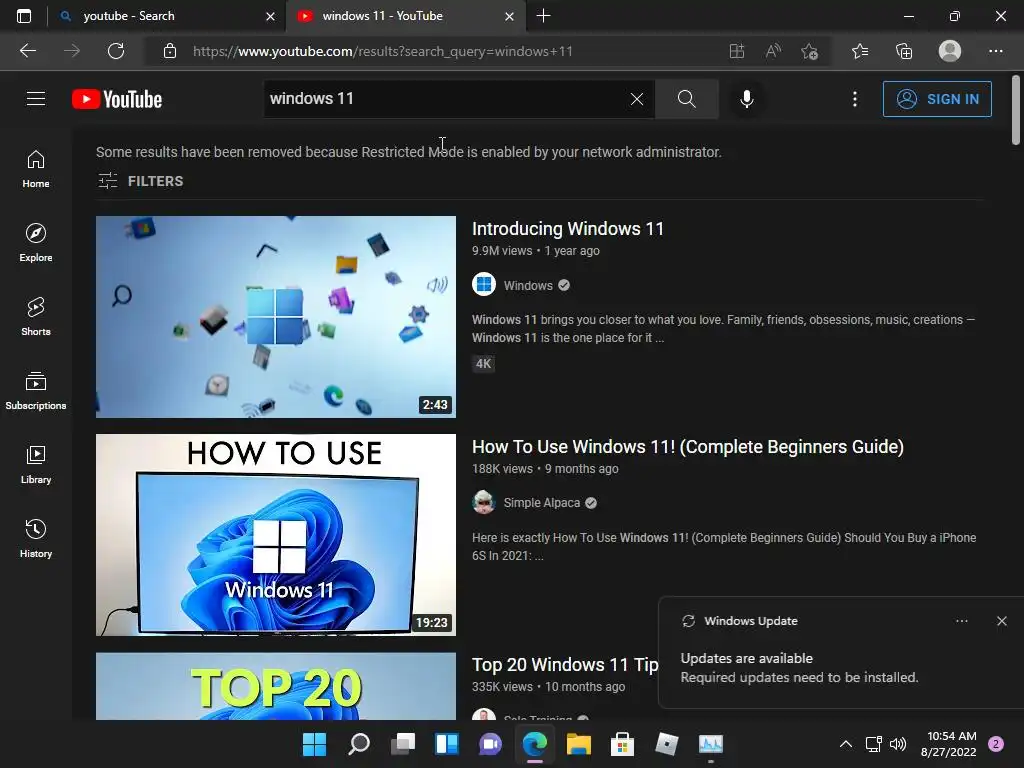This screenshot has width=1024, height=768.
Task: Open Collections in Edge
Action: coord(904,51)
